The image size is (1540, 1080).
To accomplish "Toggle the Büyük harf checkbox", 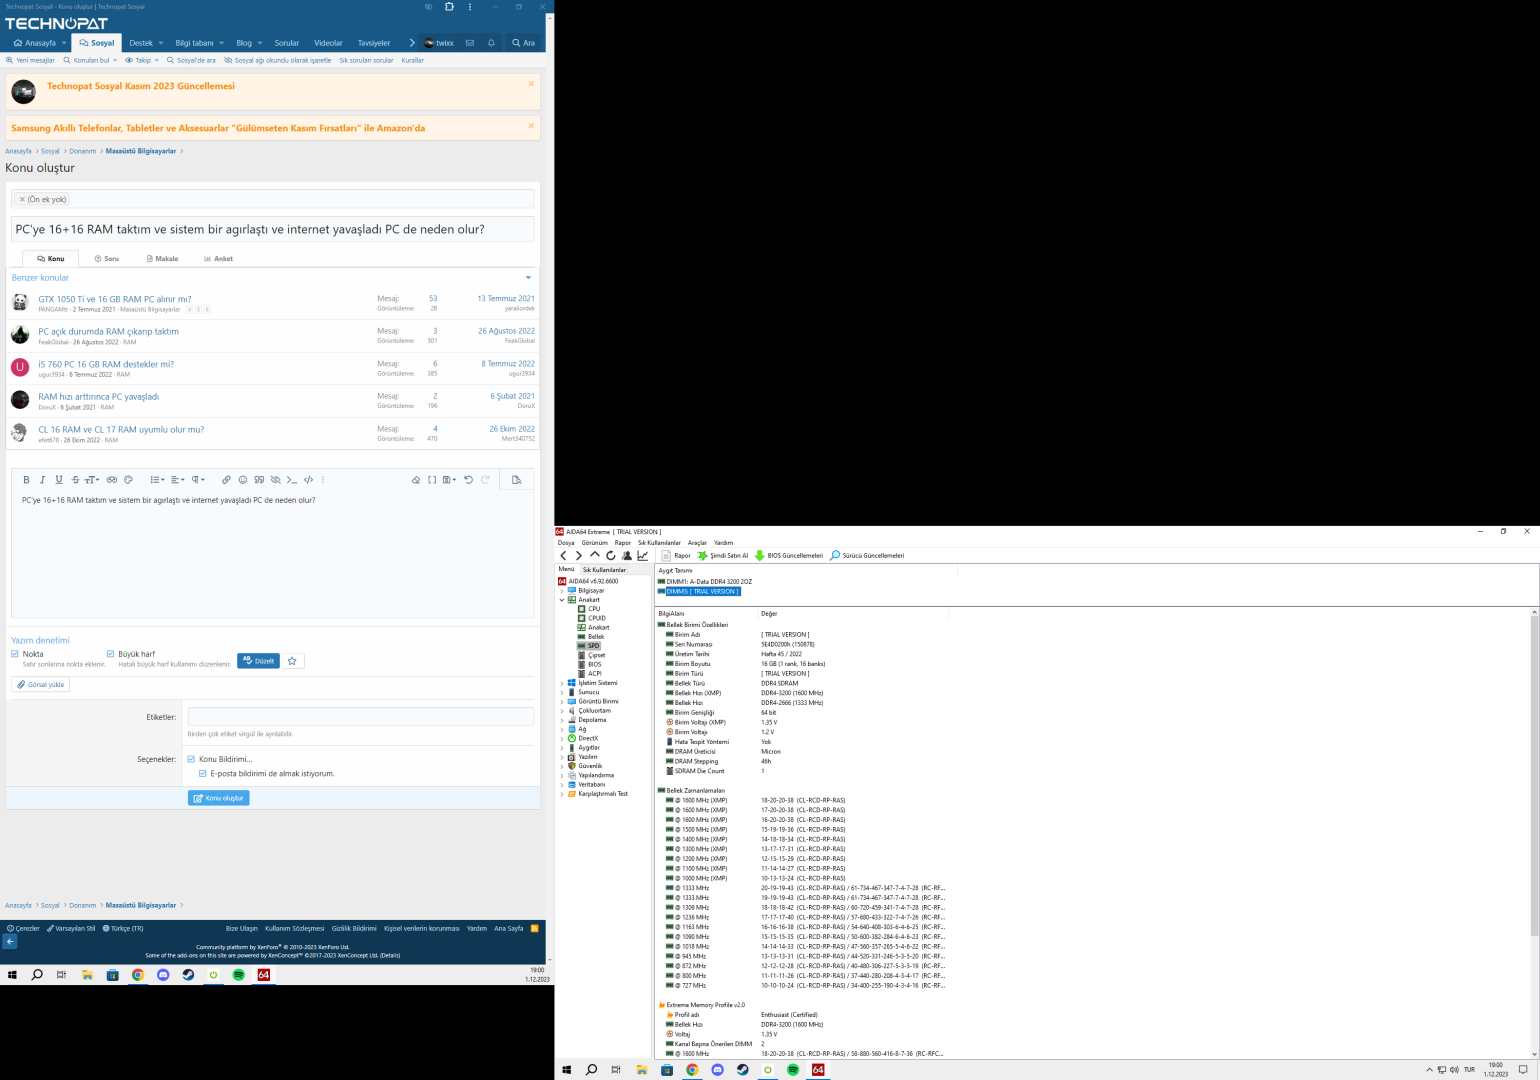I will click(x=110, y=654).
